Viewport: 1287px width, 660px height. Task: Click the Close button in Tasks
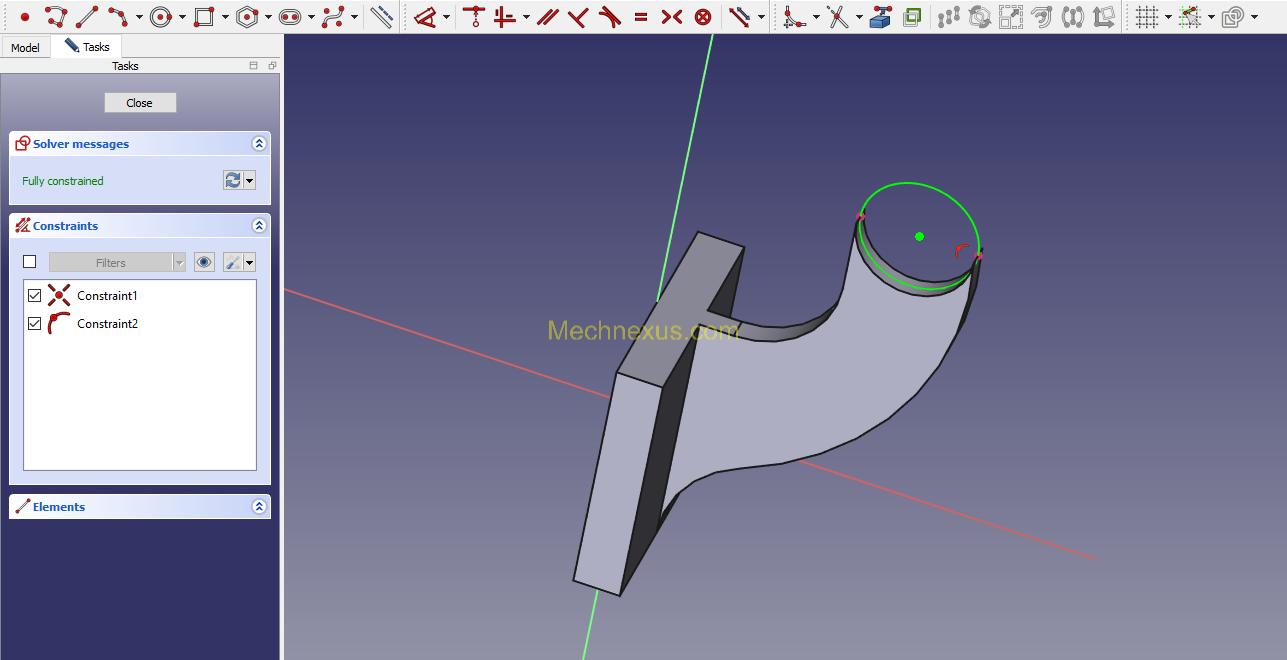pos(140,103)
